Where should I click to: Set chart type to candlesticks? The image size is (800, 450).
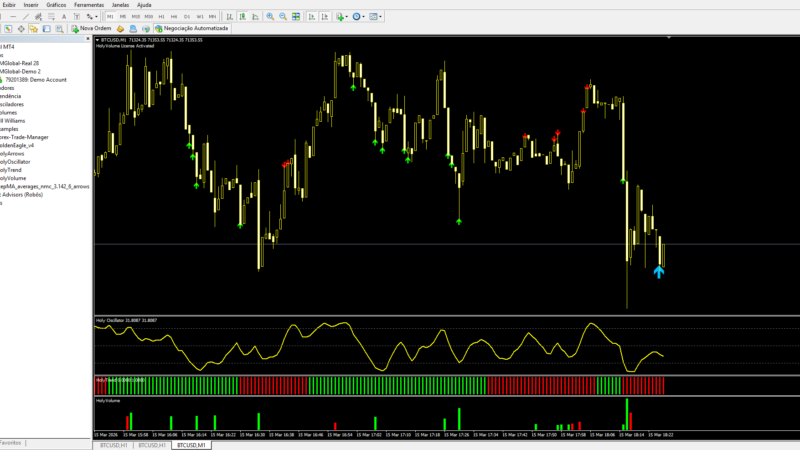click(242, 16)
